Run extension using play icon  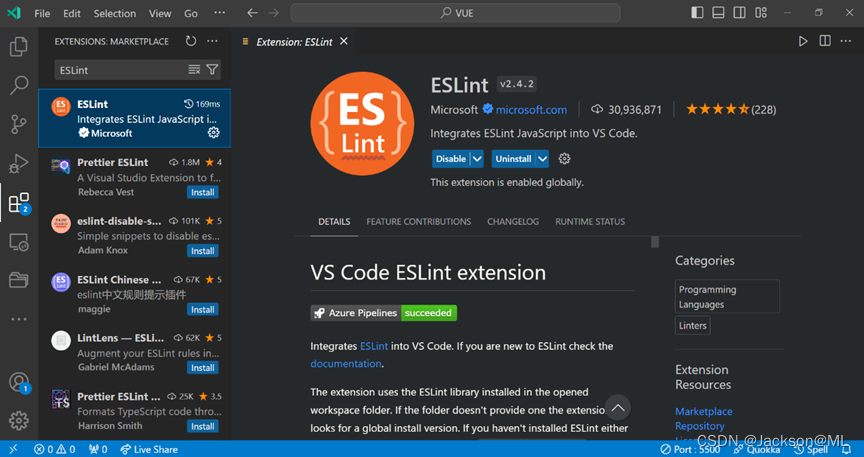click(x=803, y=41)
